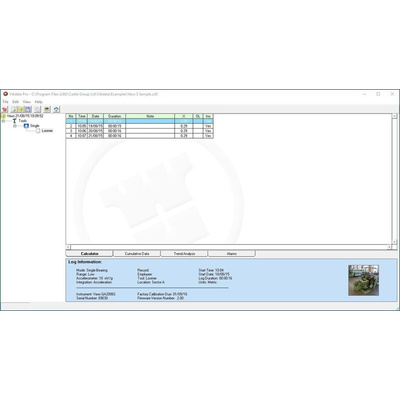The image size is (400, 400).
Task: Maximize the Vibdata Pro window
Action: coord(378,94)
